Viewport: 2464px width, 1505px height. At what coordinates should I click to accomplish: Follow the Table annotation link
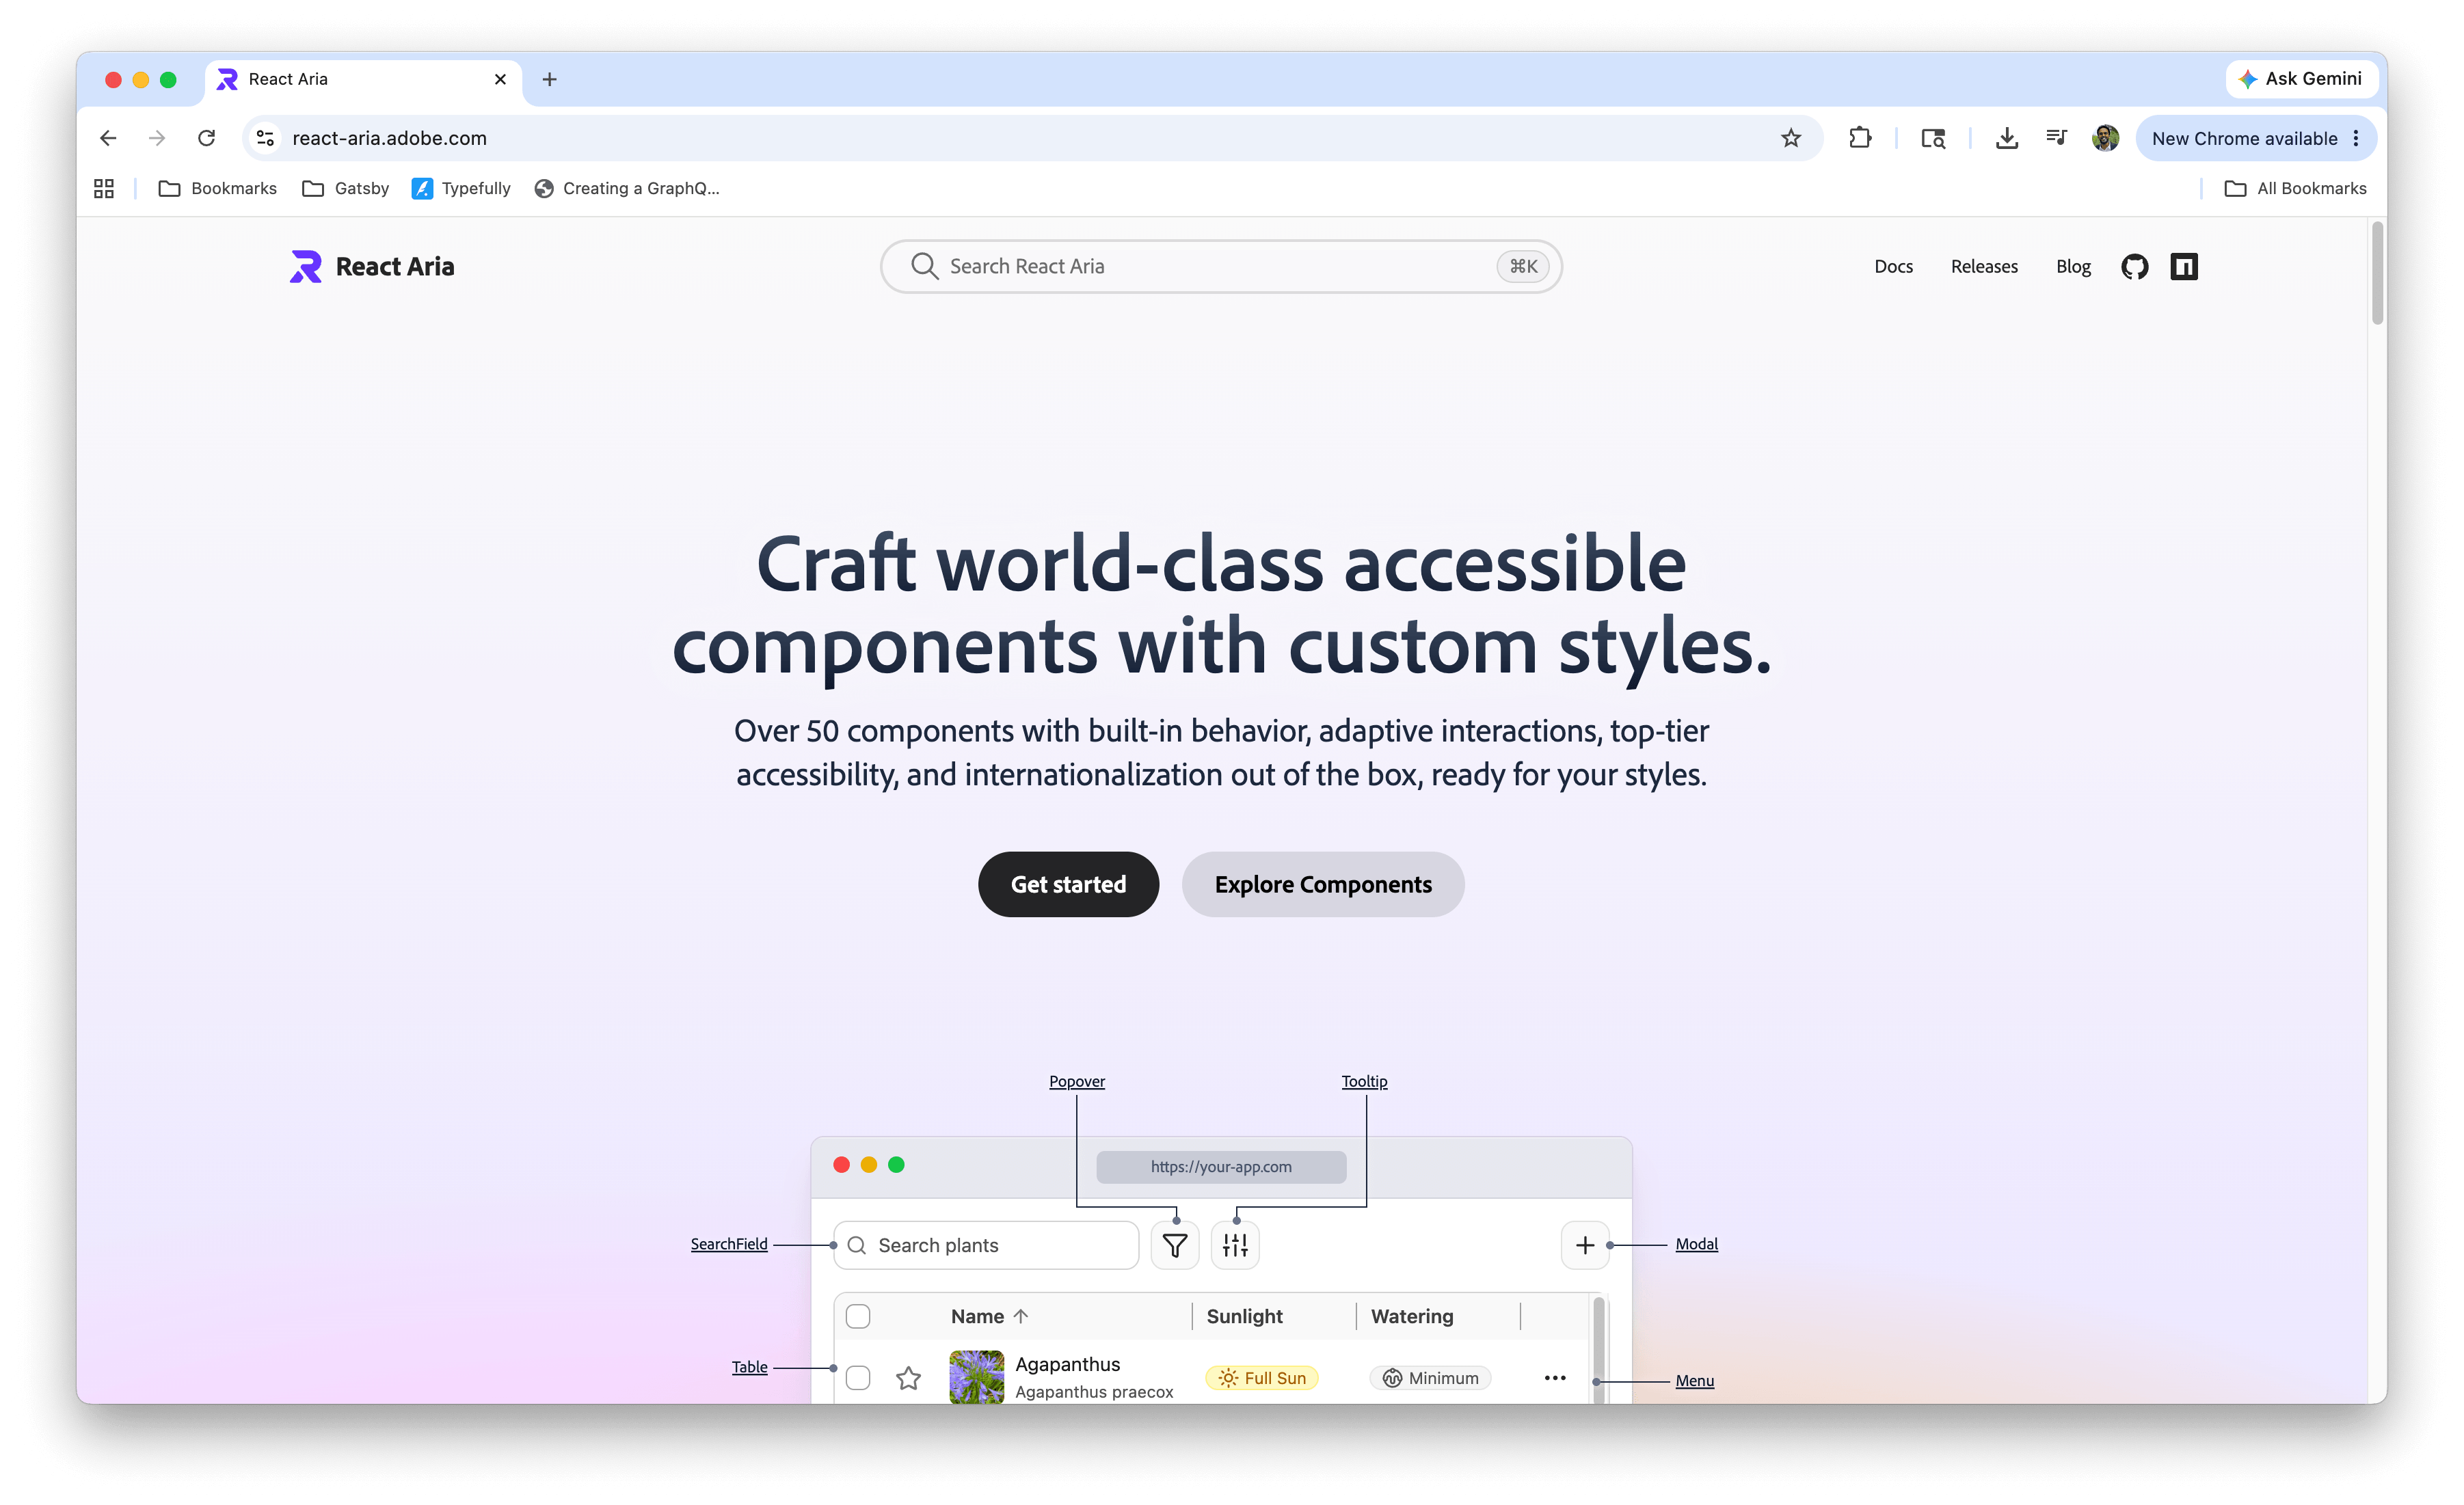click(x=749, y=1367)
